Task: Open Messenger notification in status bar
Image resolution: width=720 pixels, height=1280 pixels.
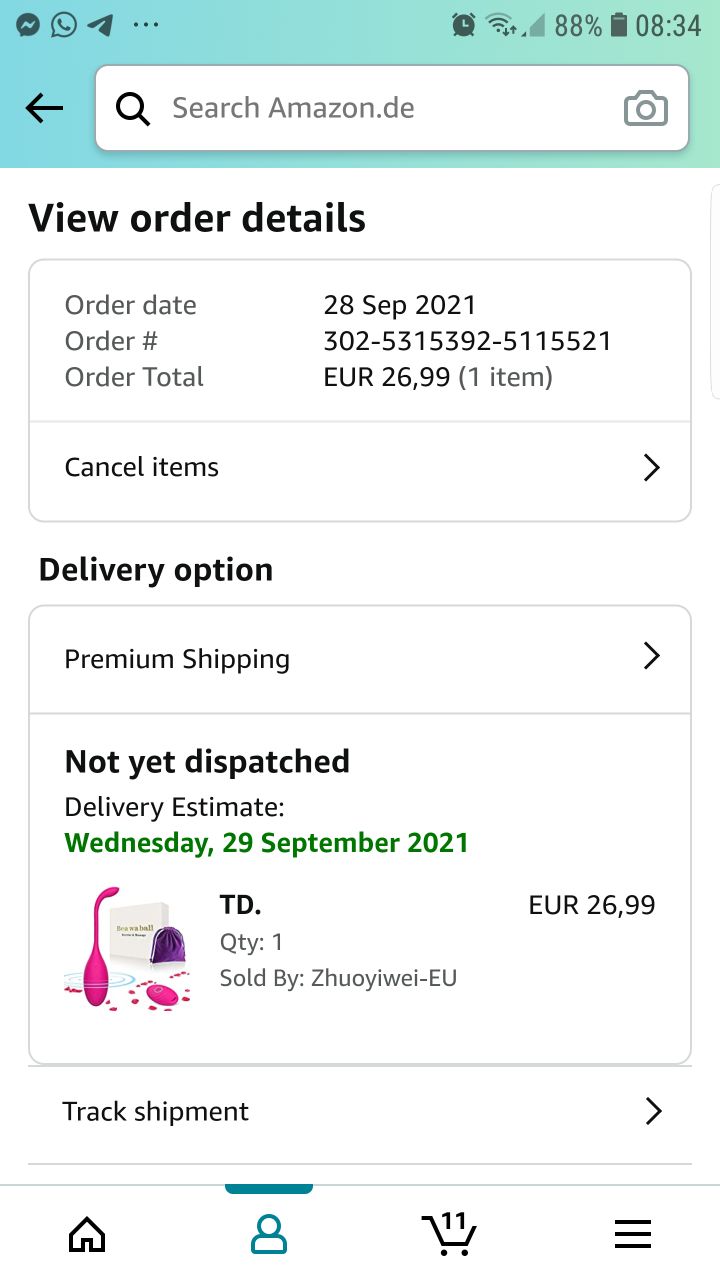Action: (x=29, y=25)
